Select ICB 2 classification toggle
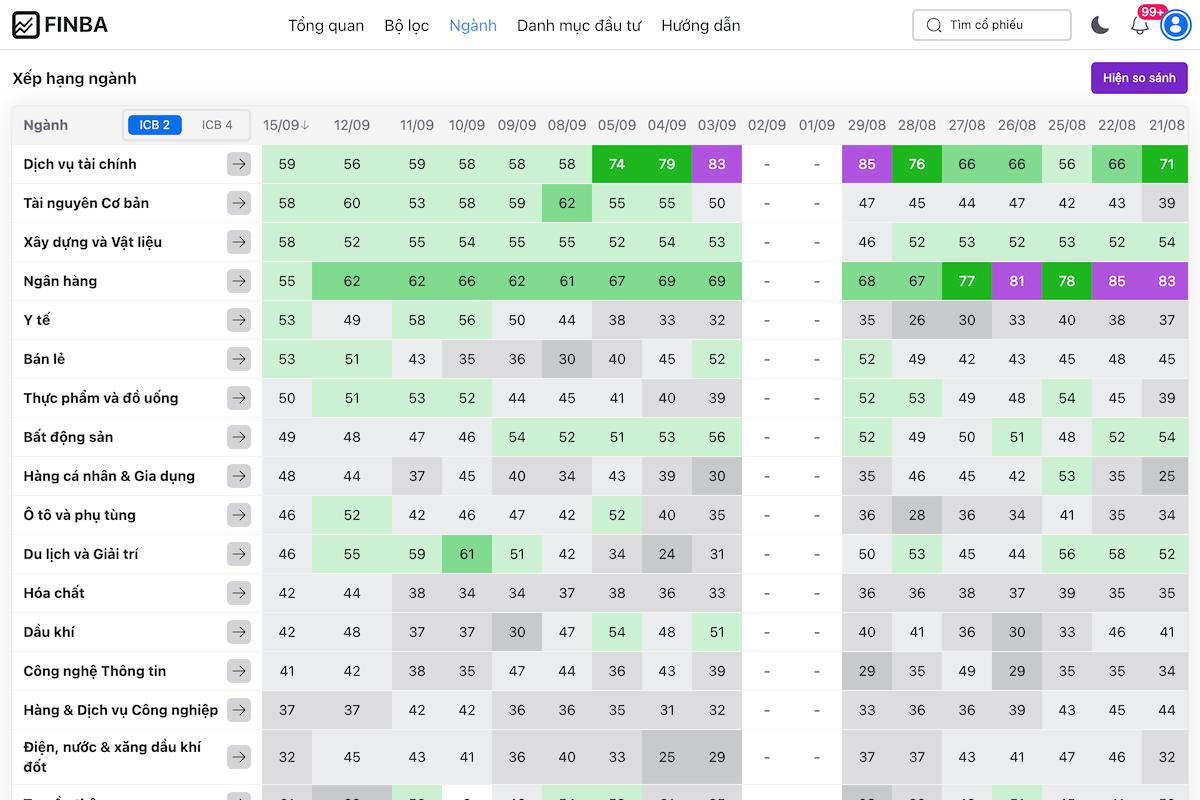This screenshot has width=1200, height=800. click(x=155, y=125)
